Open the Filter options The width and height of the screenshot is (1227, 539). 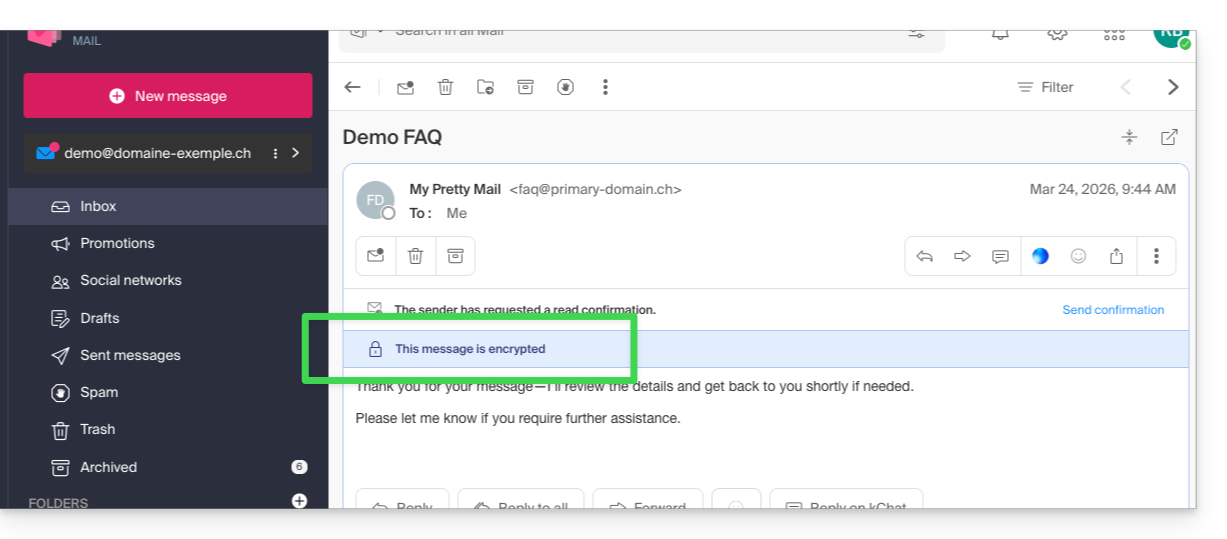1045,87
